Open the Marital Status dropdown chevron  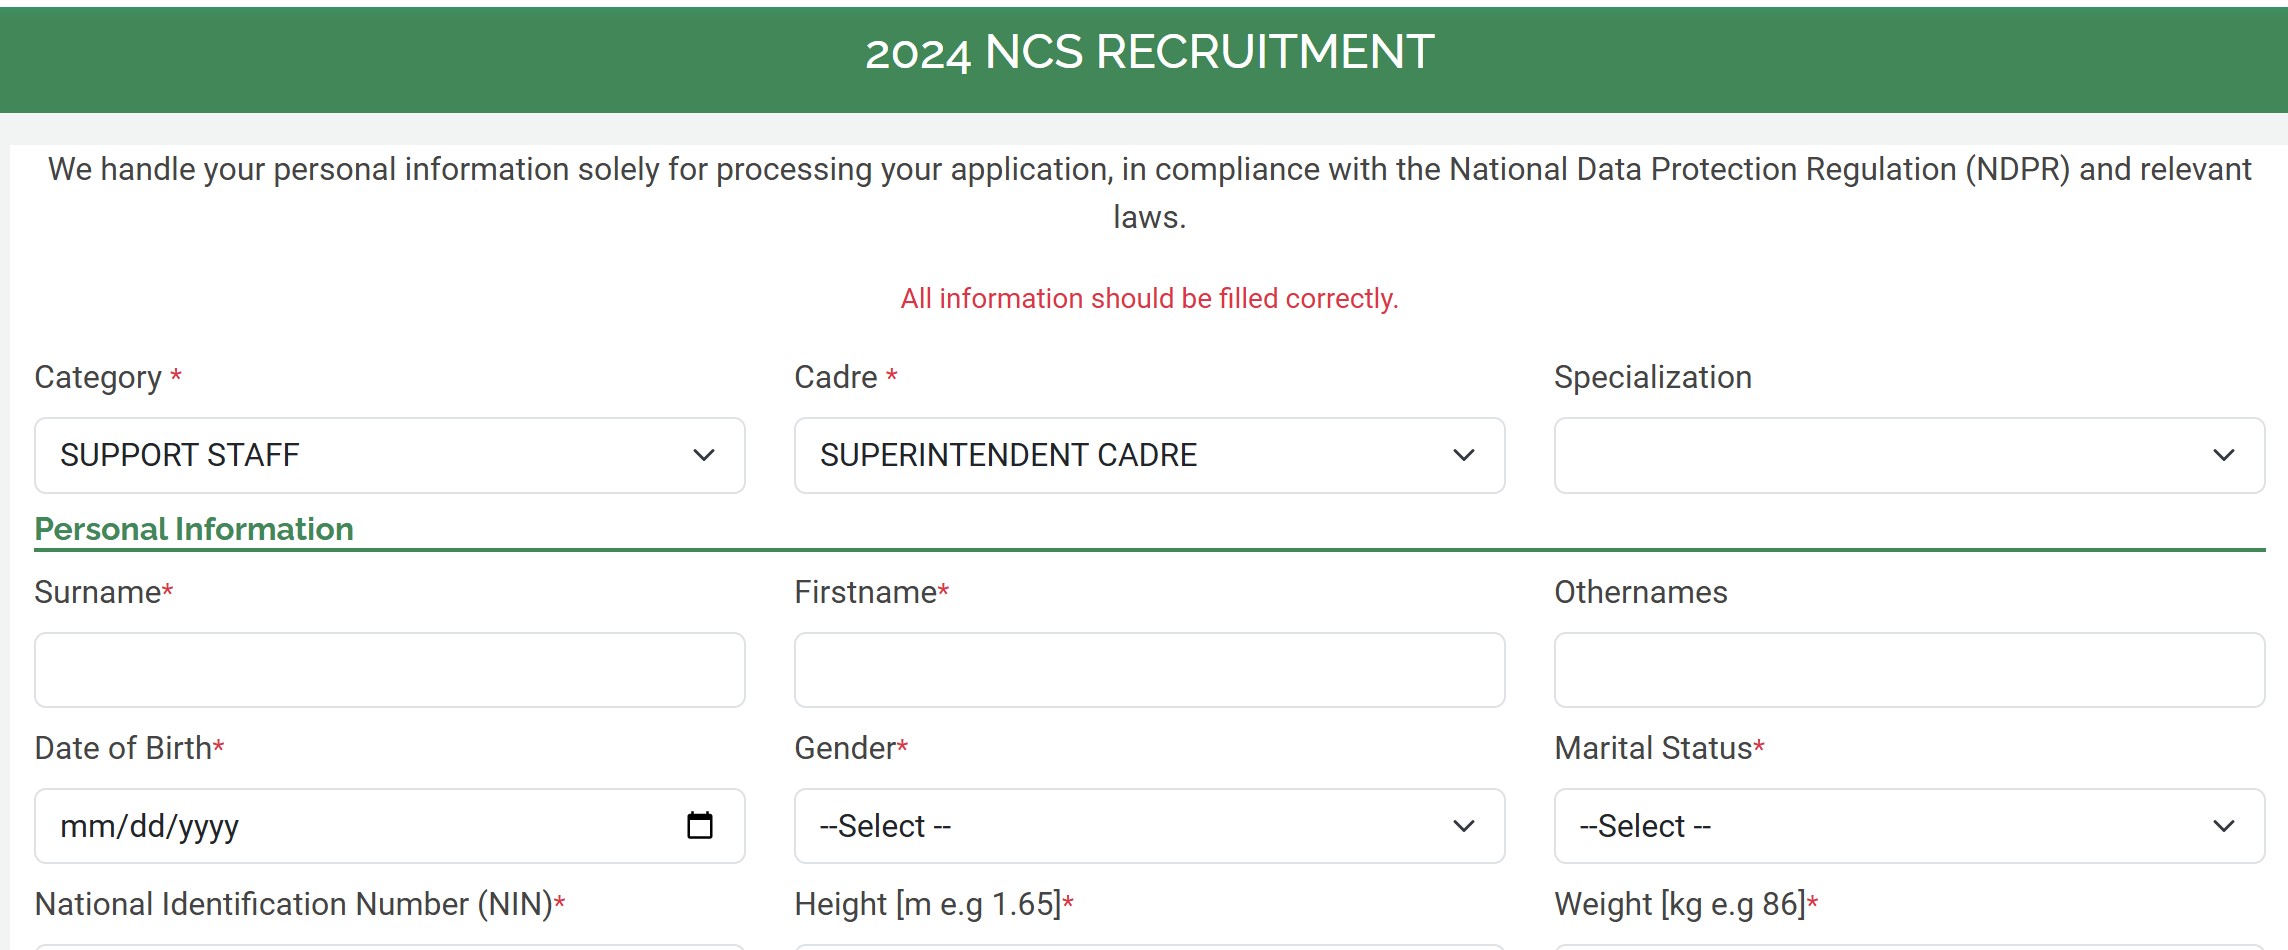[2224, 826]
